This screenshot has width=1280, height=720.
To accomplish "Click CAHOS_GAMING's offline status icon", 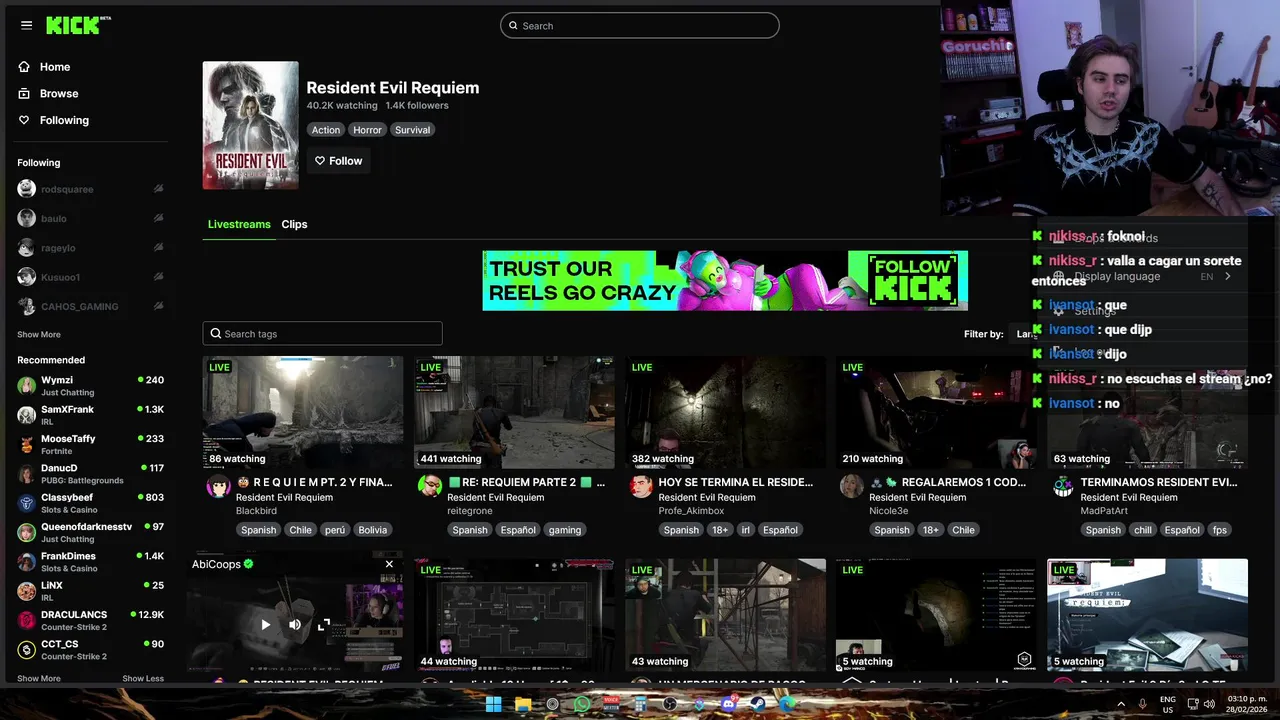I will tap(158, 307).
